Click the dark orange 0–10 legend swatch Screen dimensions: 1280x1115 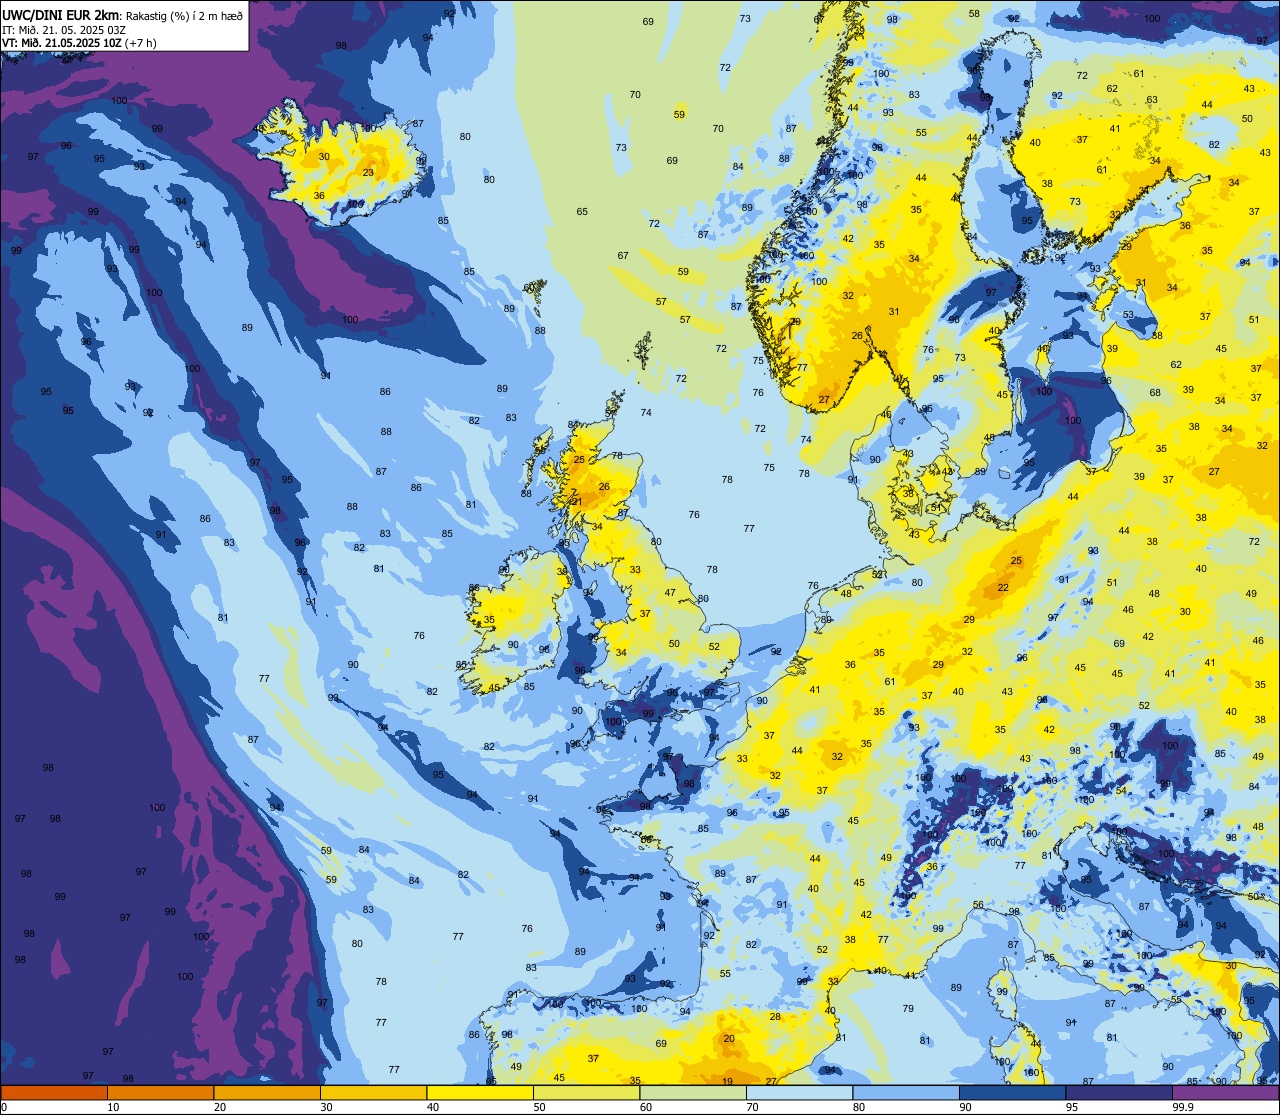[x=54, y=1092]
